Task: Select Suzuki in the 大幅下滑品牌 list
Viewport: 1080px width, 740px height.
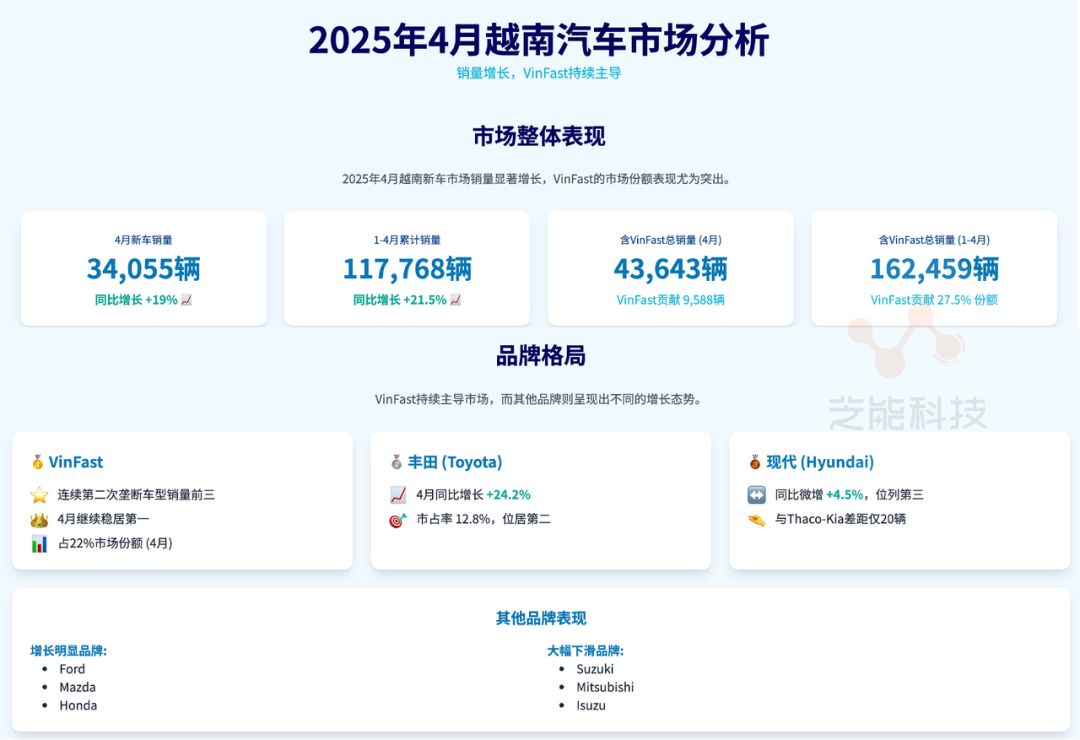Action: pos(595,669)
